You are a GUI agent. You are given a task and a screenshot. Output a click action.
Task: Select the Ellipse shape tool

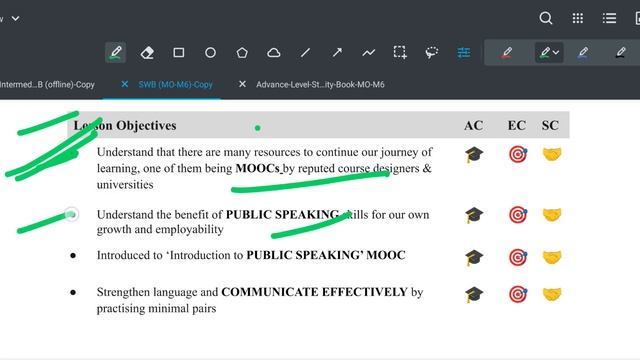tap(210, 53)
